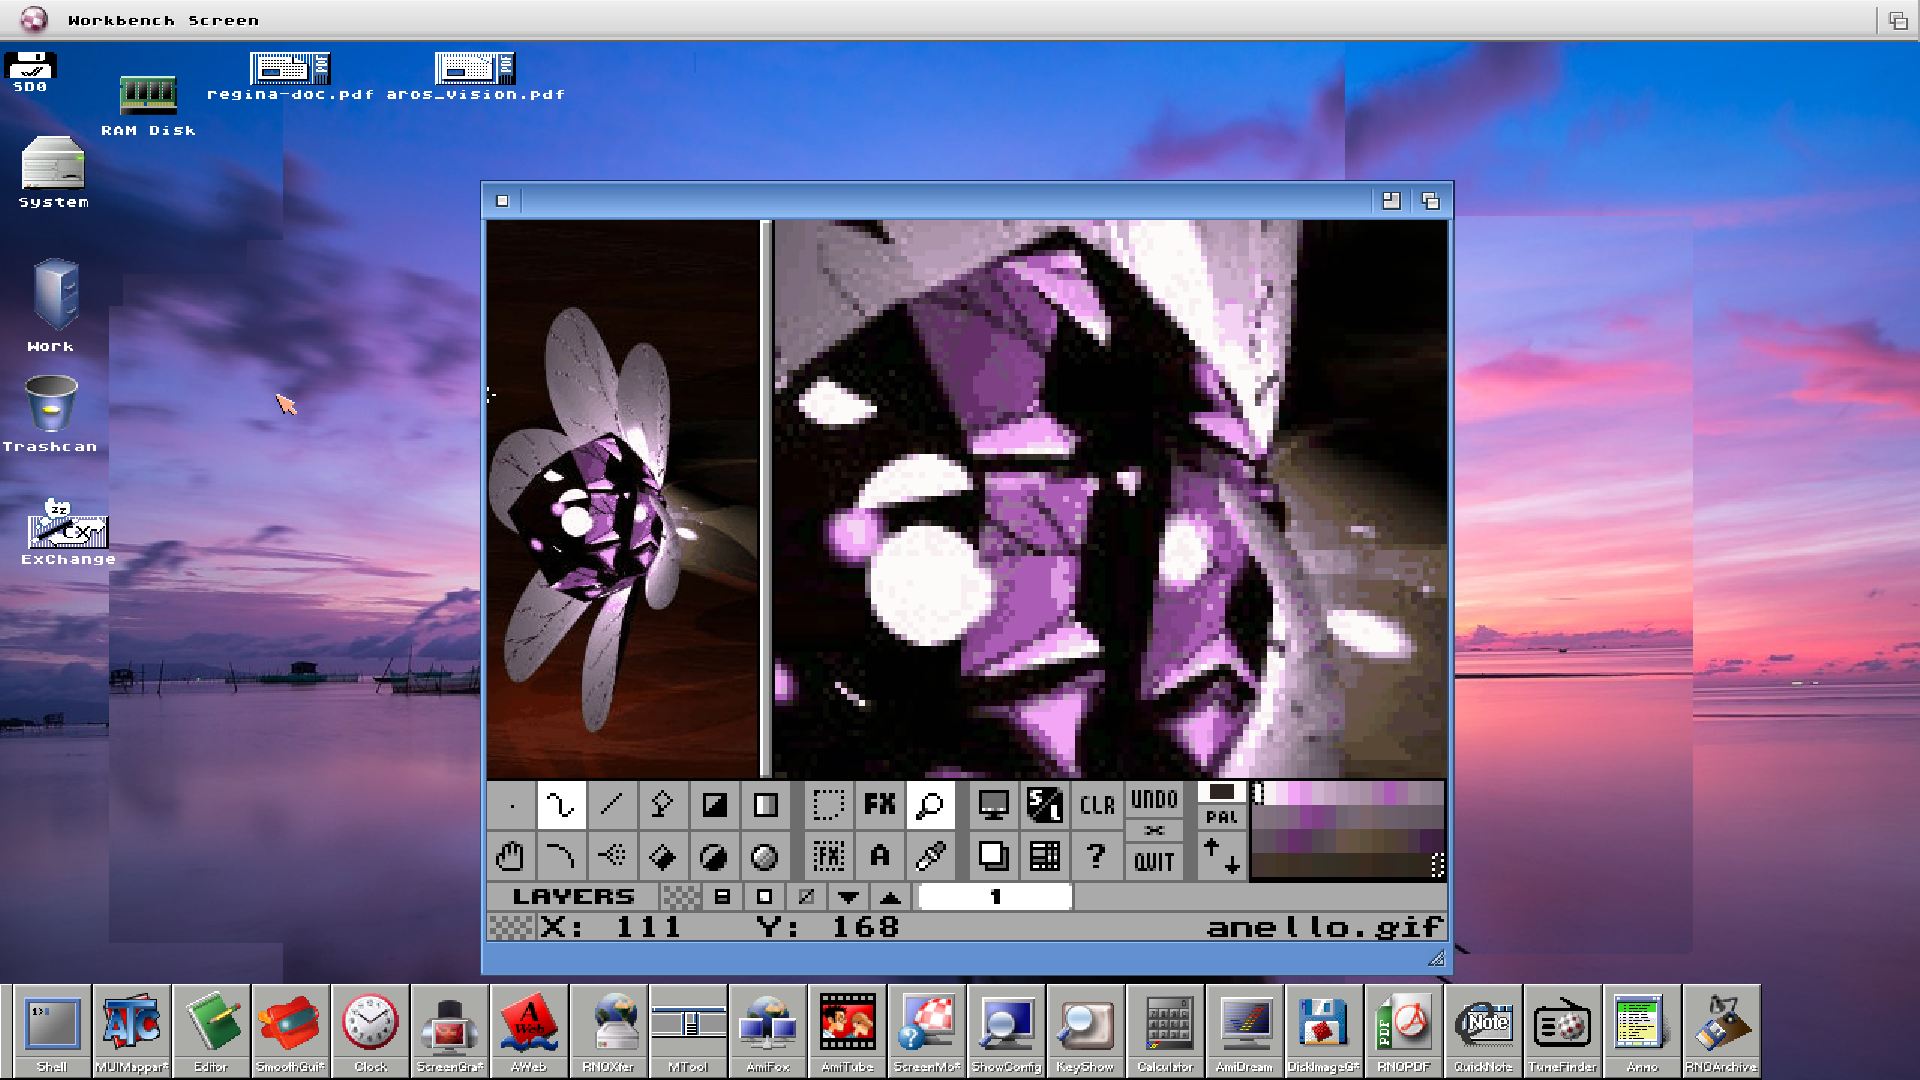Click the down arrow to switch layers
Image resolution: width=1920 pixels, height=1080 pixels.
point(849,897)
